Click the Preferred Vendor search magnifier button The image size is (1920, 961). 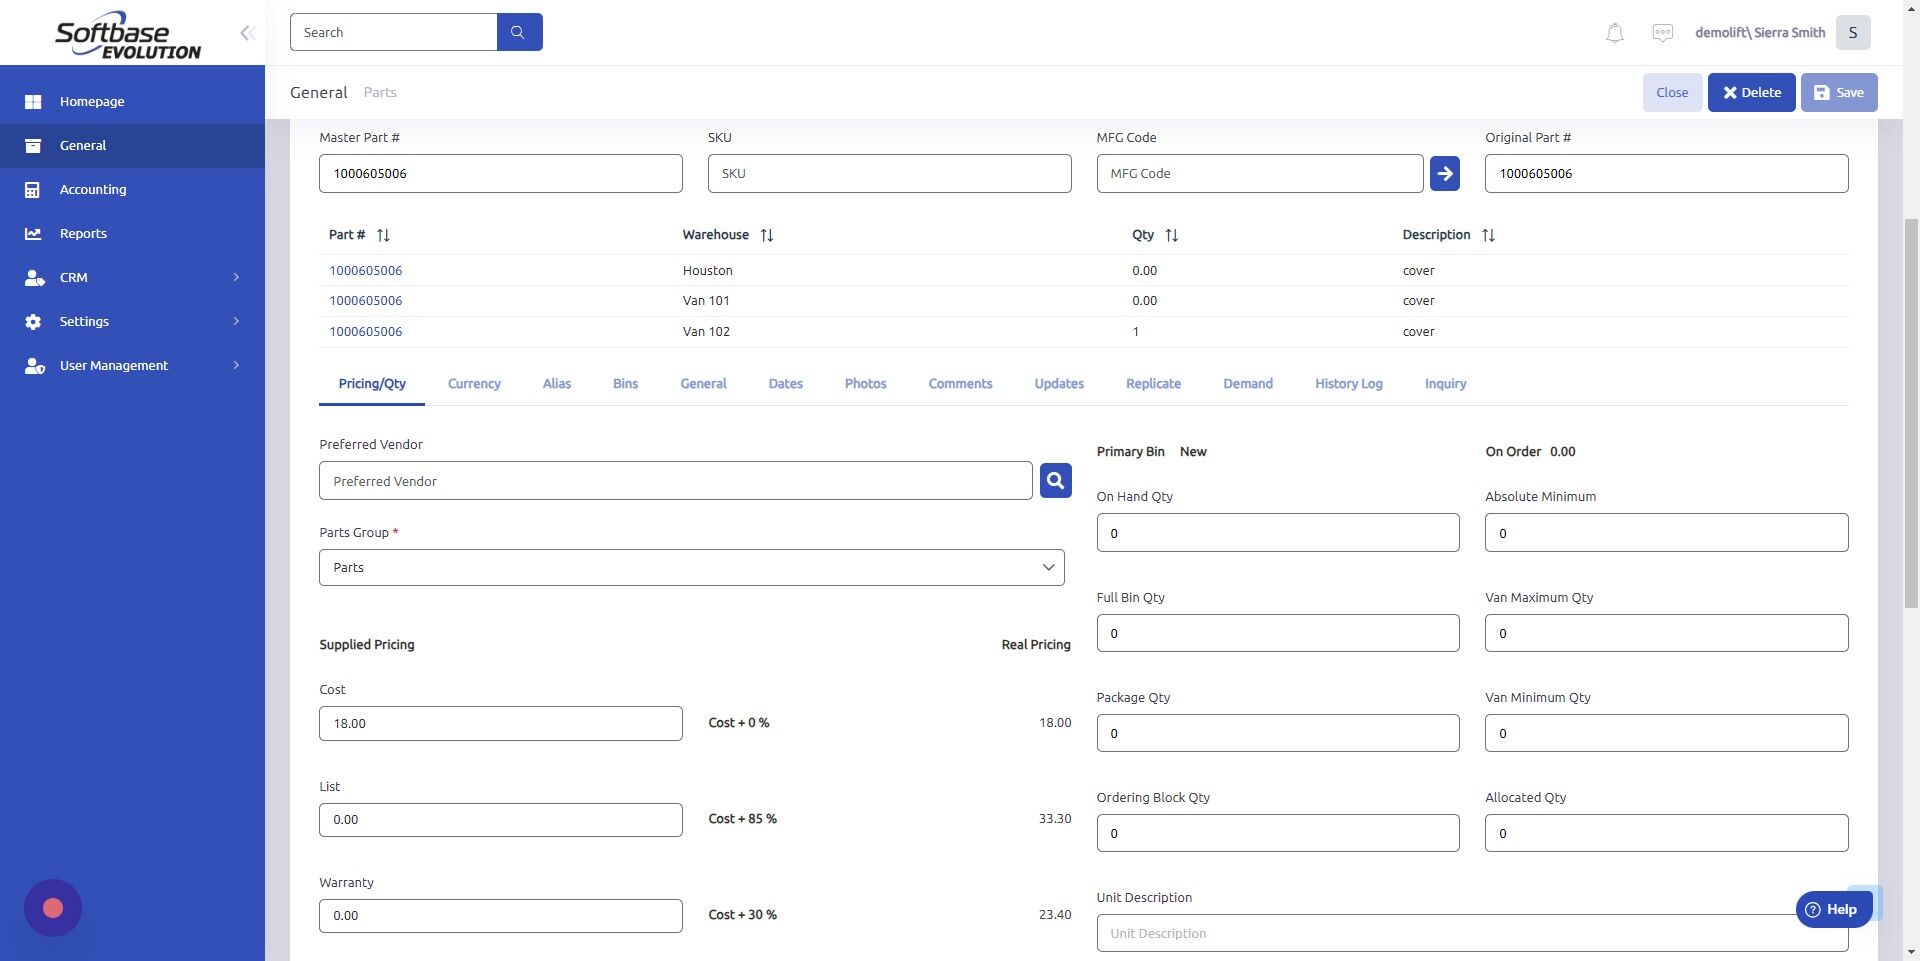tap(1056, 481)
